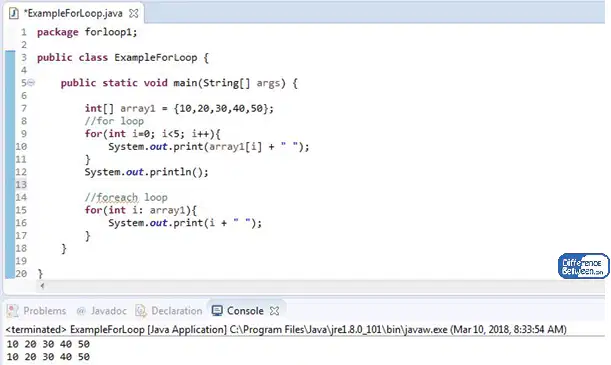Click line number 13 in the gutter
This screenshot has height=365, width=611.
[x=21, y=184]
